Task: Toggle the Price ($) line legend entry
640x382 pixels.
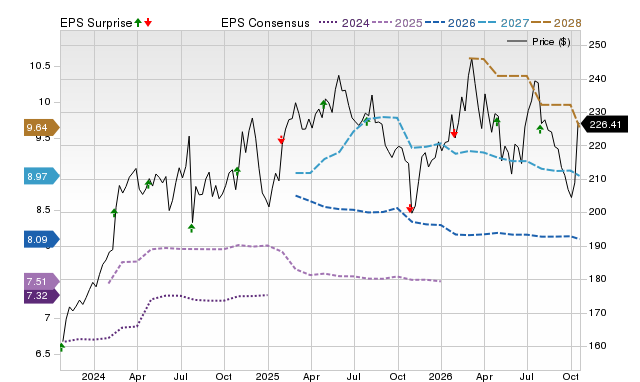Action: click(x=538, y=42)
